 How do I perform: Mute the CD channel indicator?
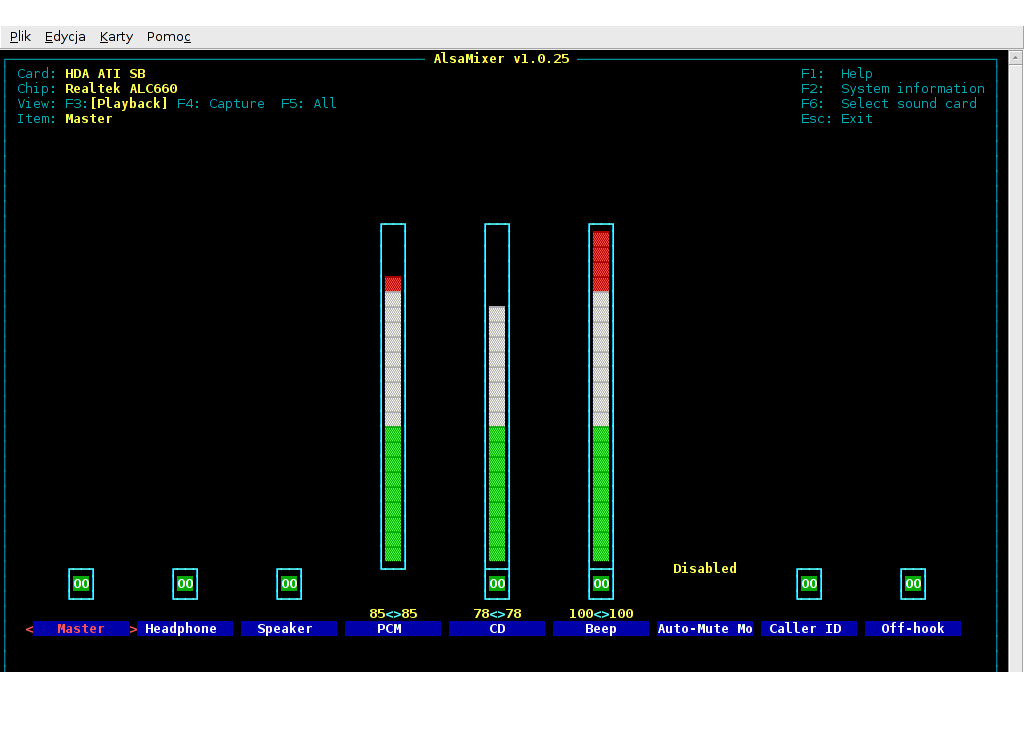pyautogui.click(x=497, y=584)
